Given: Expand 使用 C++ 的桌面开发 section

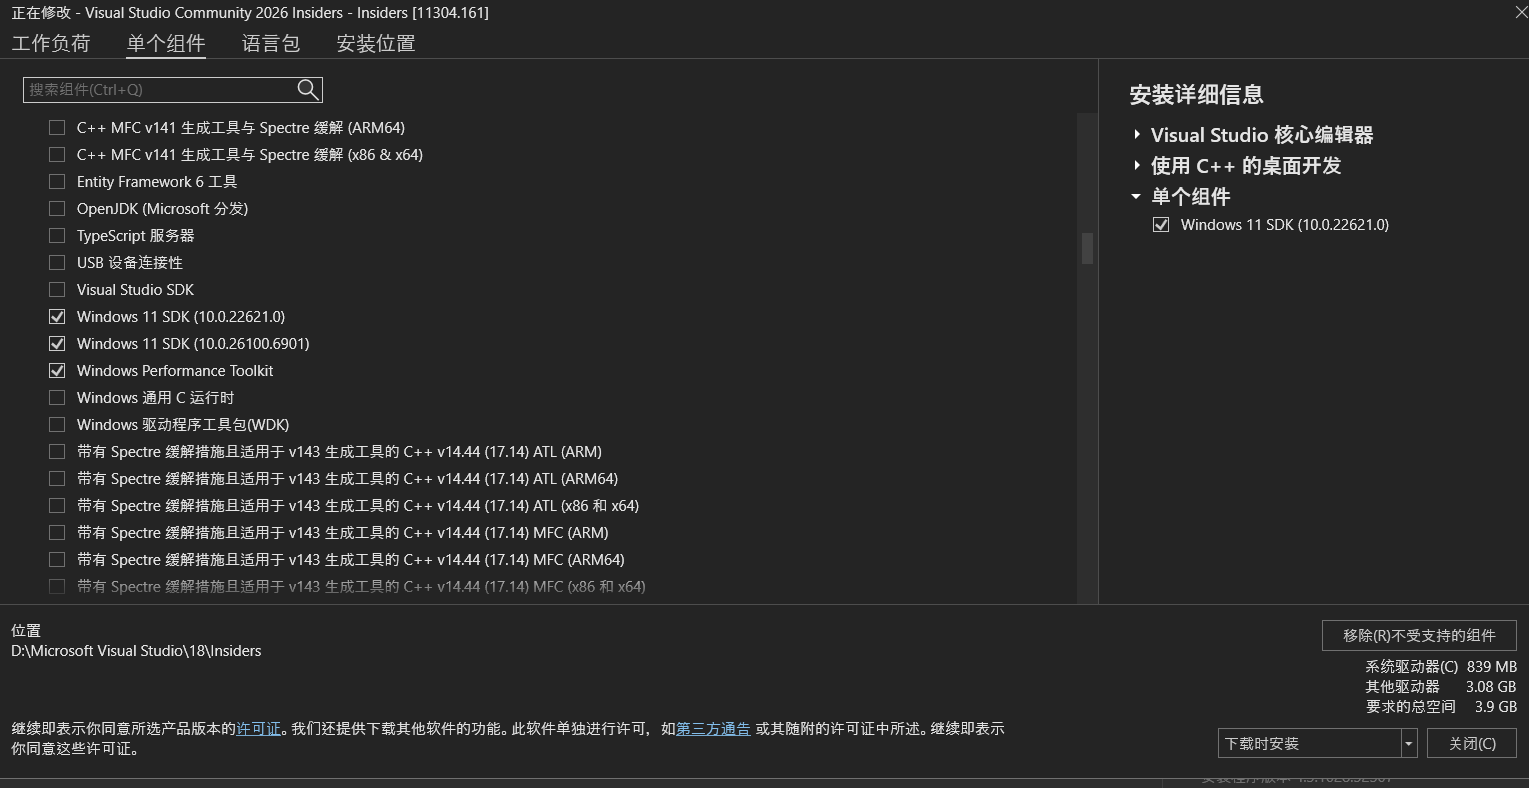Looking at the screenshot, I should tap(1137, 165).
